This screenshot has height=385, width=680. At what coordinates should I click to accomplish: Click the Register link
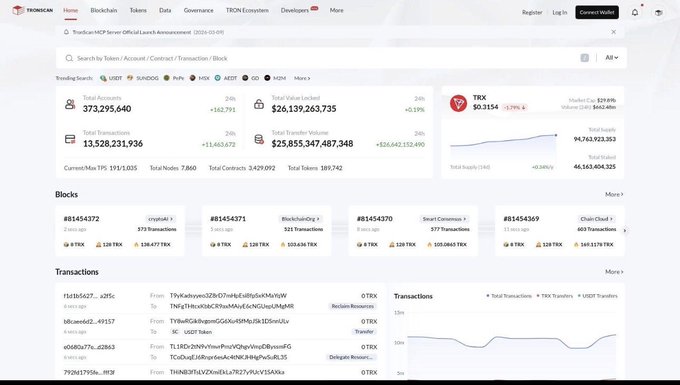coord(532,12)
